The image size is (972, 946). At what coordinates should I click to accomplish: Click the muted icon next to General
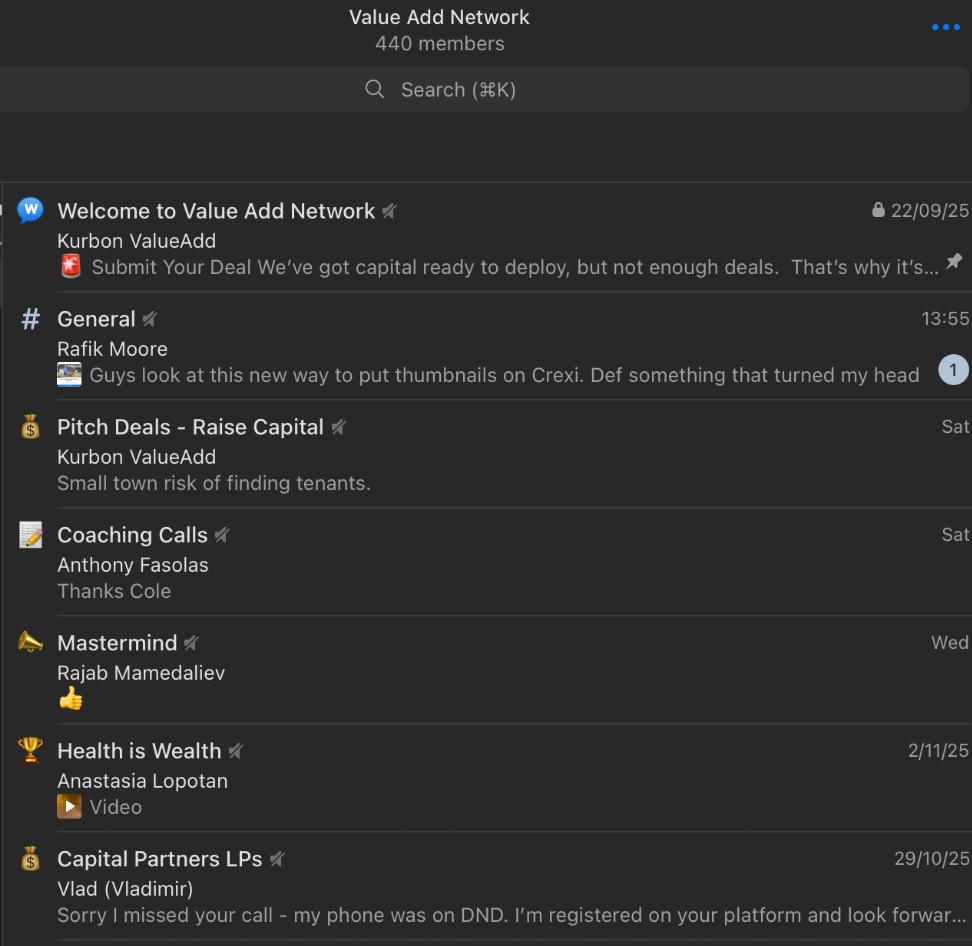click(149, 319)
